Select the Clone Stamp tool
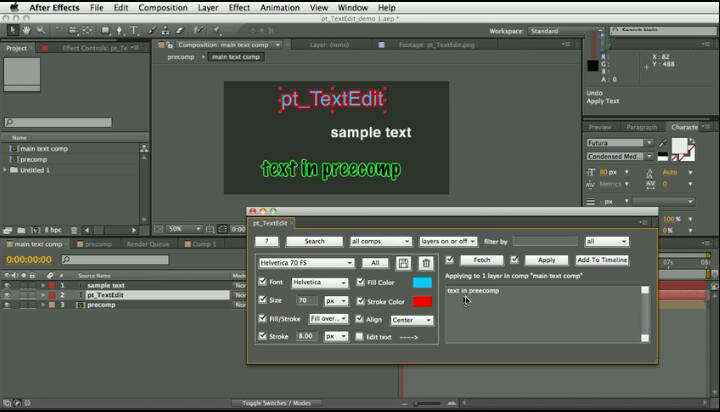This screenshot has height=412, width=720. click(x=165, y=30)
